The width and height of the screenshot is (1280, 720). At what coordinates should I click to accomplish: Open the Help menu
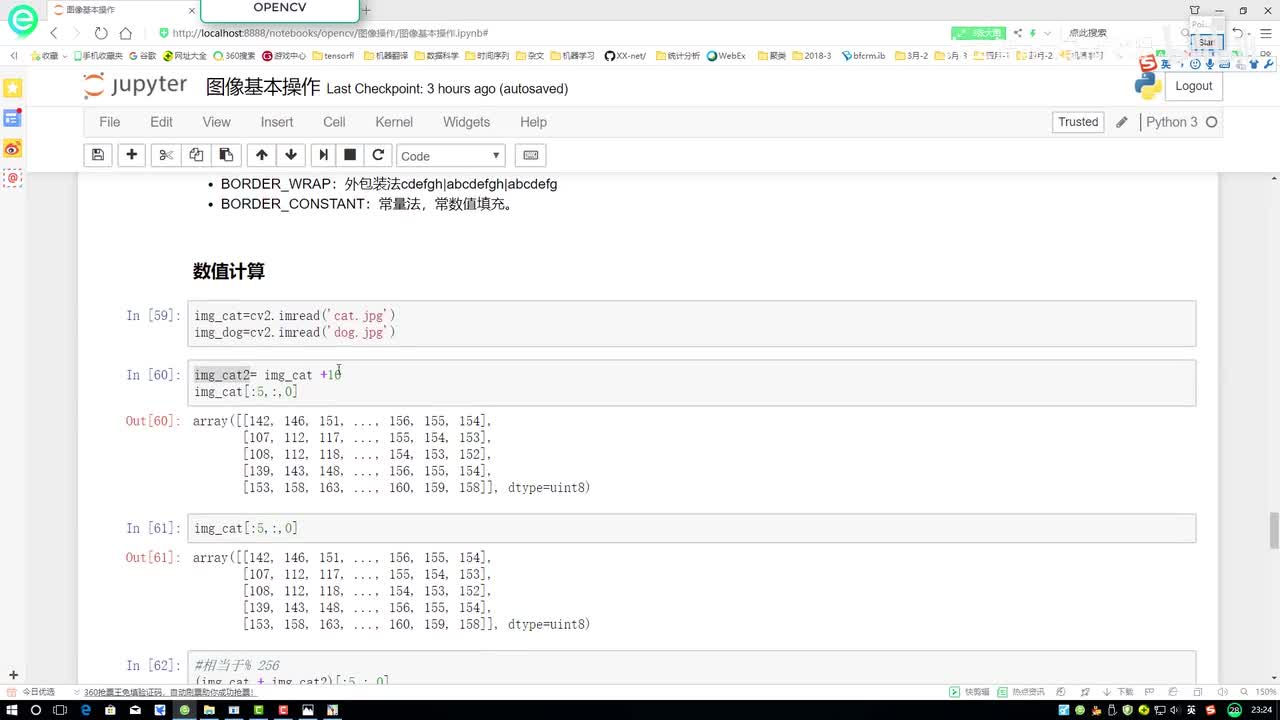click(533, 122)
